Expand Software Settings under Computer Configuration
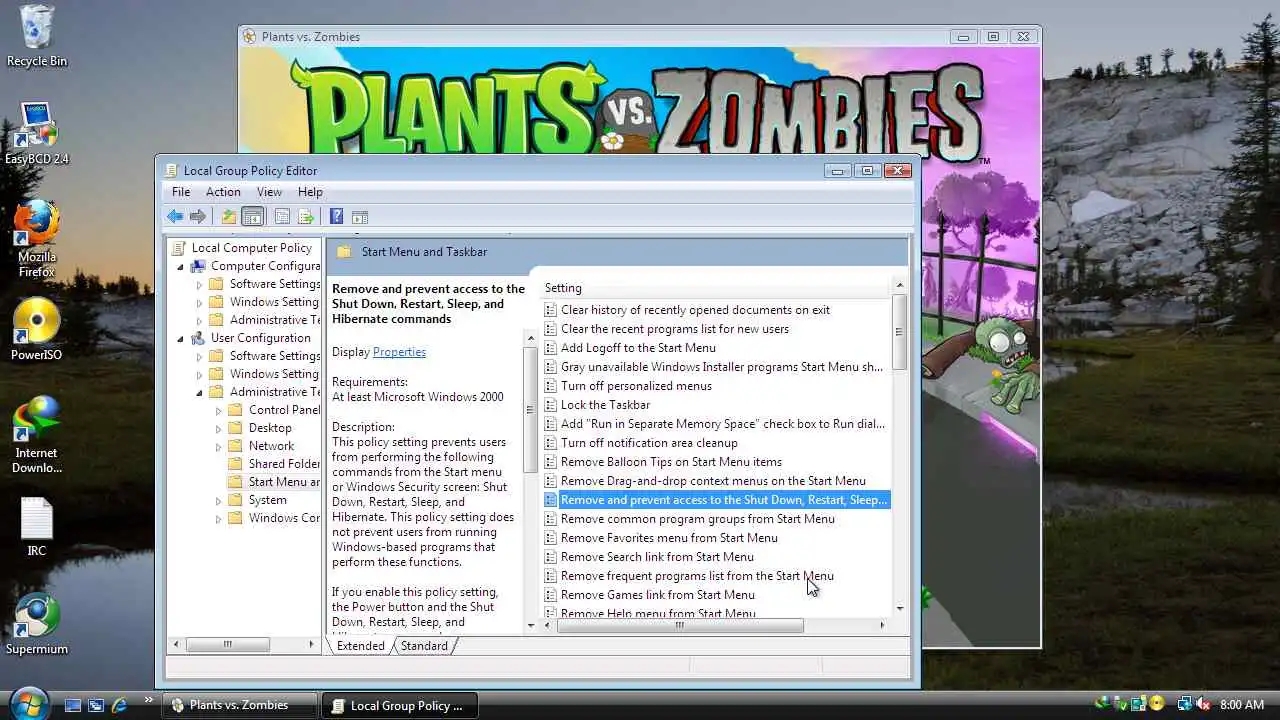Viewport: 1280px width, 720px height. point(199,284)
